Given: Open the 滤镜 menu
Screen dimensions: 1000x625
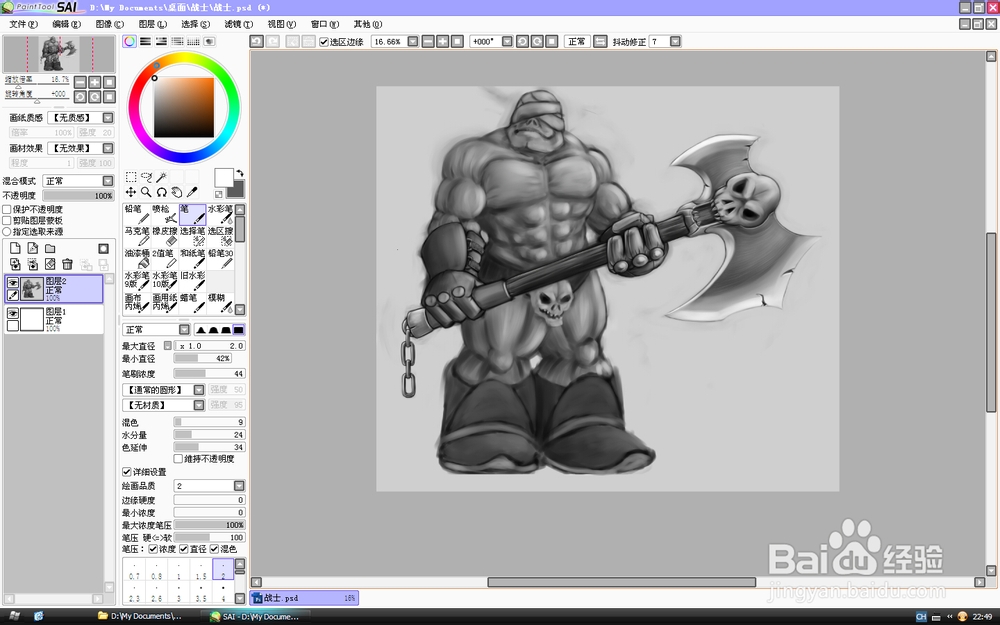Looking at the screenshot, I should click(239, 24).
